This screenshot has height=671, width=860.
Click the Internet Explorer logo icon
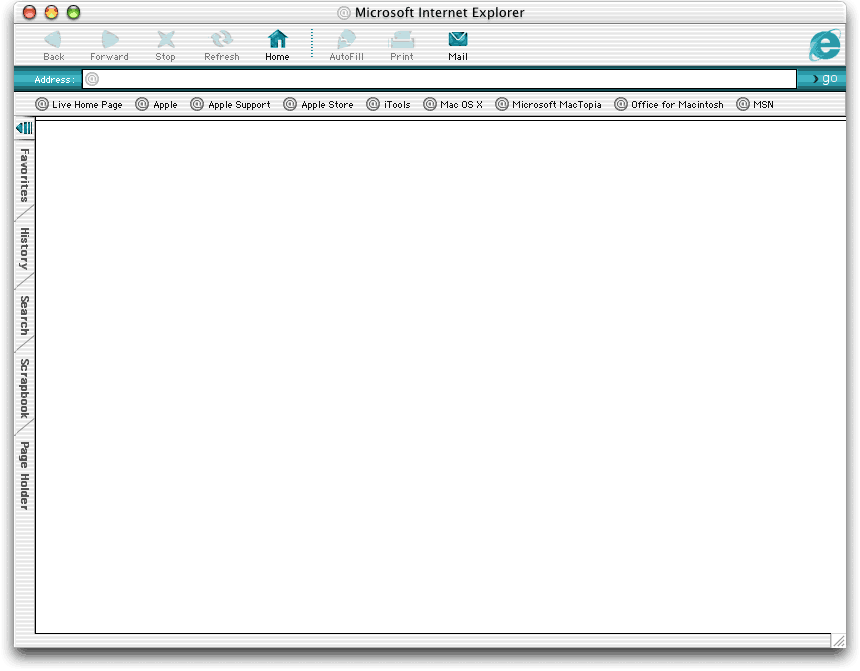click(825, 44)
